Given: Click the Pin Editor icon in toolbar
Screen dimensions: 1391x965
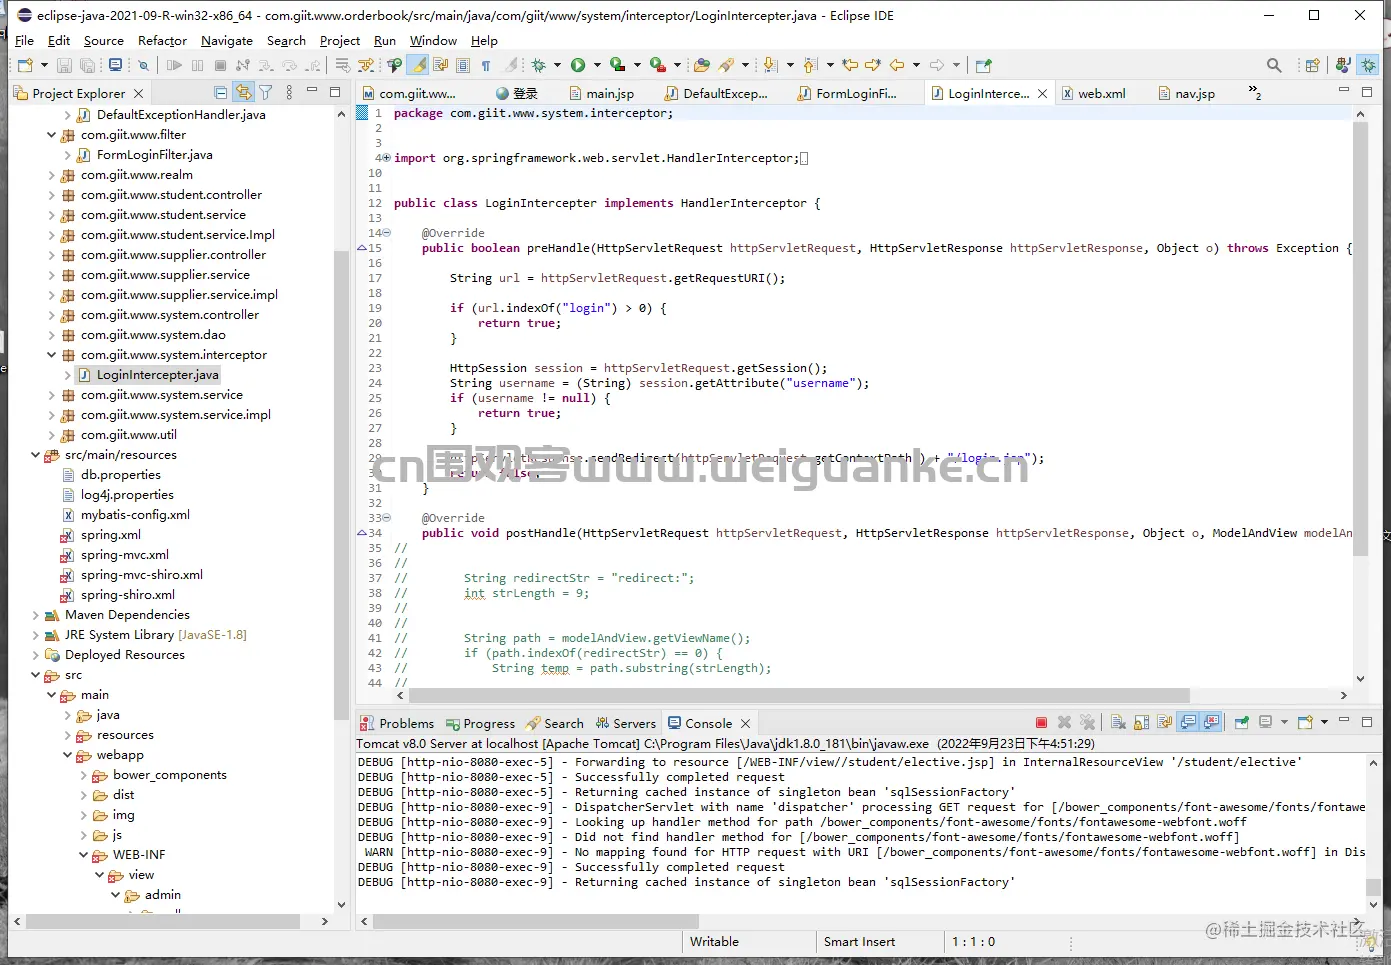Looking at the screenshot, I should 983,65.
